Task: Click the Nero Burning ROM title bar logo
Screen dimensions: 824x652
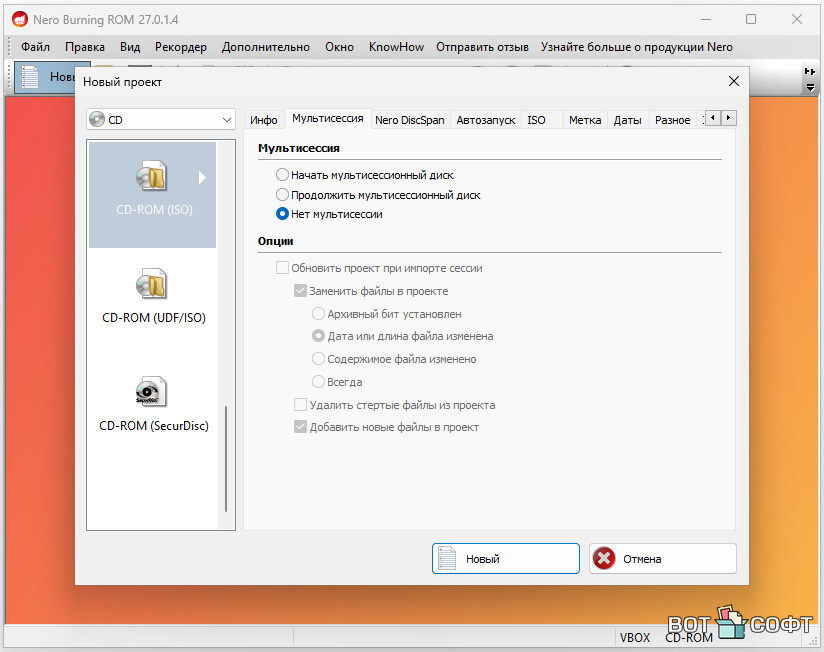Action: tap(19, 20)
